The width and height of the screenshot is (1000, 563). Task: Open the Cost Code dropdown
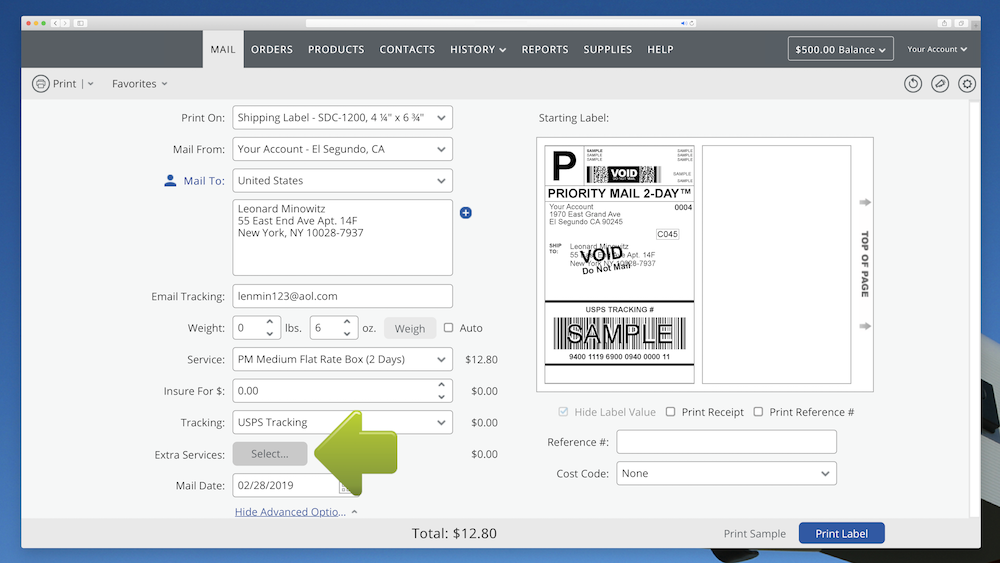726,473
